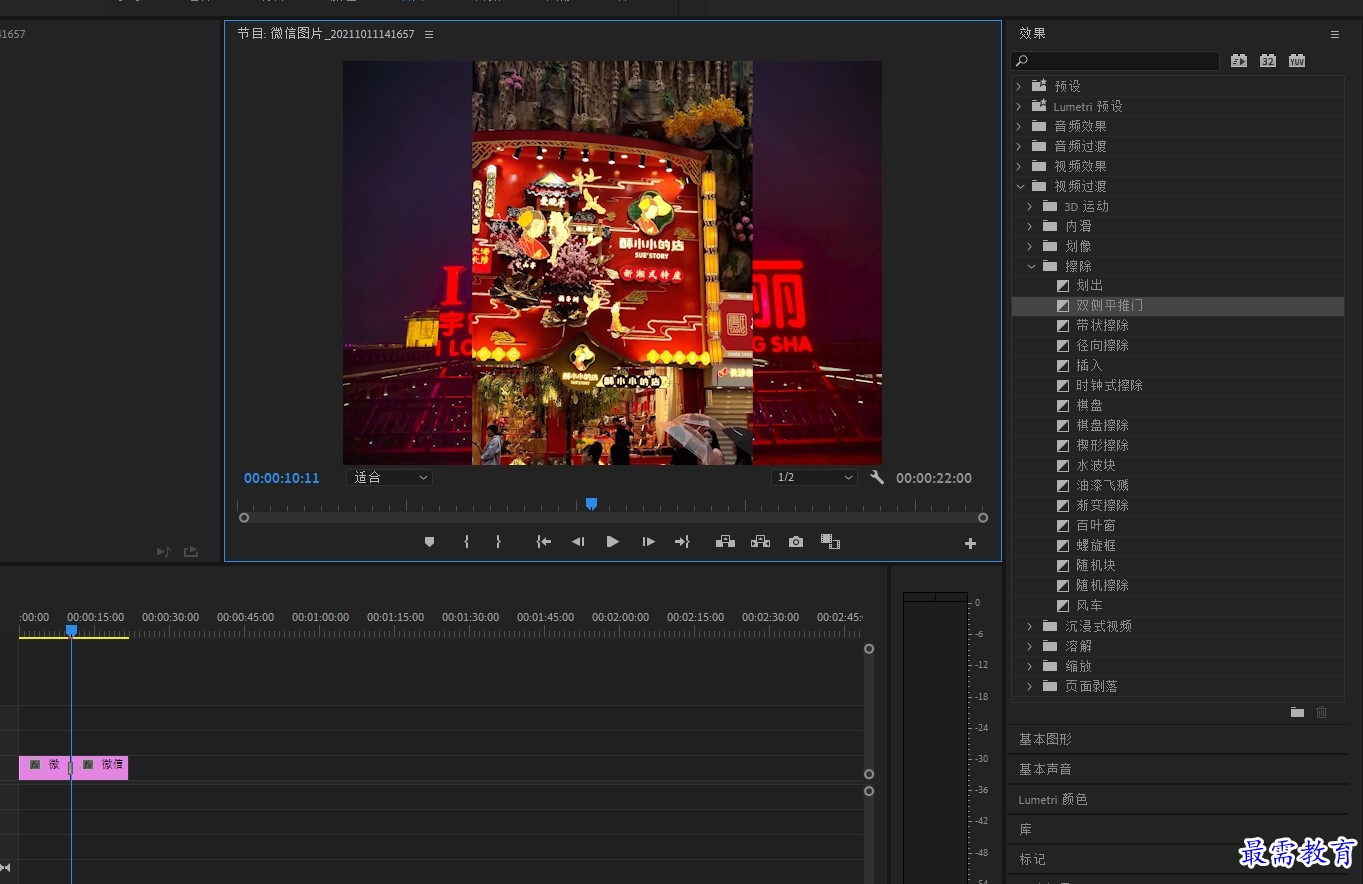
Task: Go to In point
Action: pyautogui.click(x=543, y=542)
